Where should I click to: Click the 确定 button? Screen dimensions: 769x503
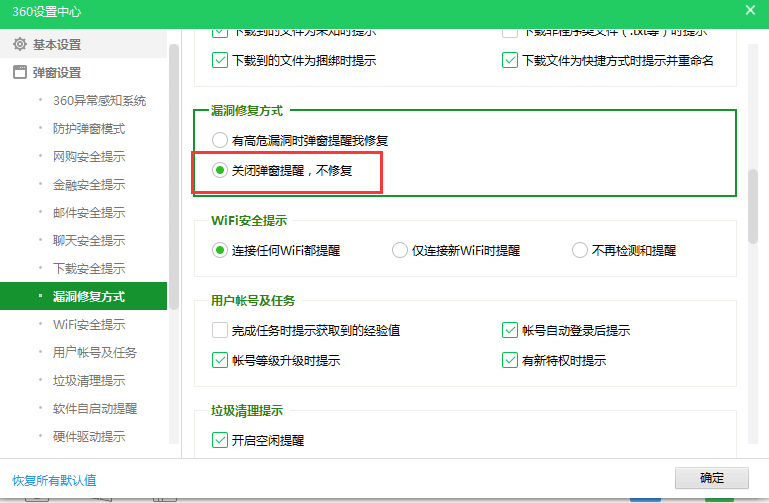tap(712, 478)
